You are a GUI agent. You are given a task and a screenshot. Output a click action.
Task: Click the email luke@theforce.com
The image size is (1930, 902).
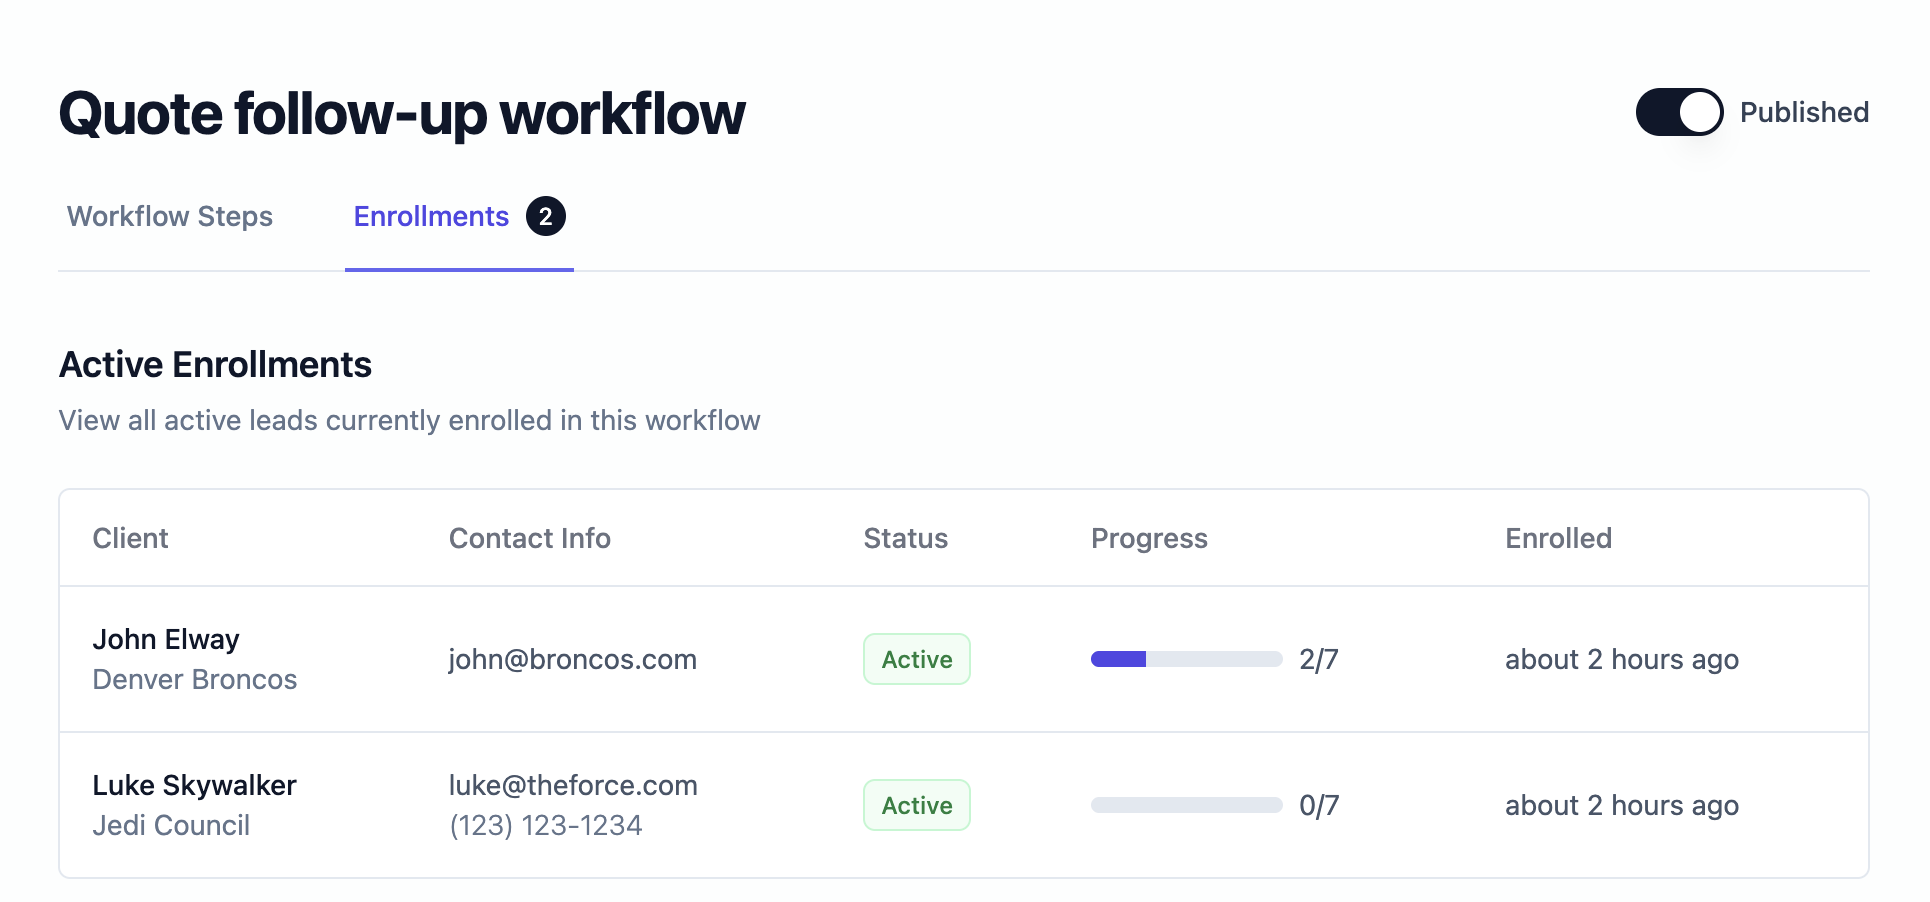tap(572, 786)
